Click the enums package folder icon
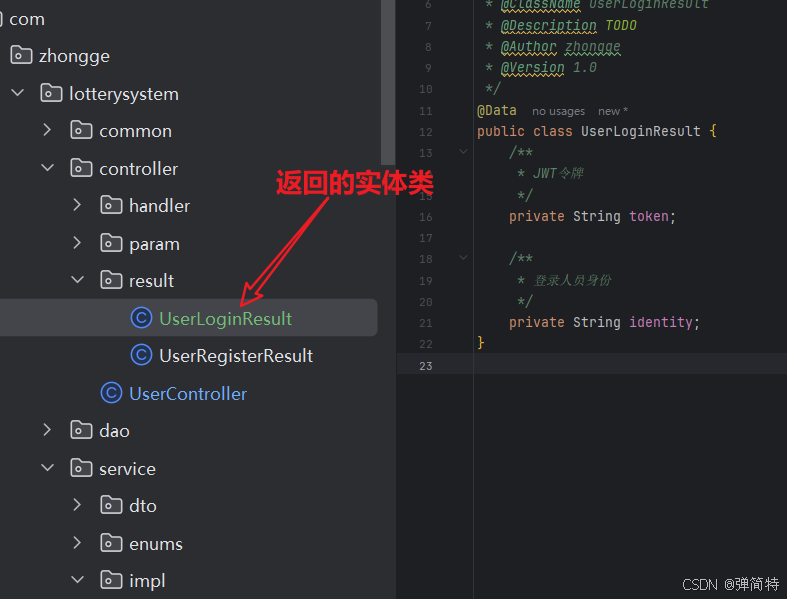 click(111, 543)
